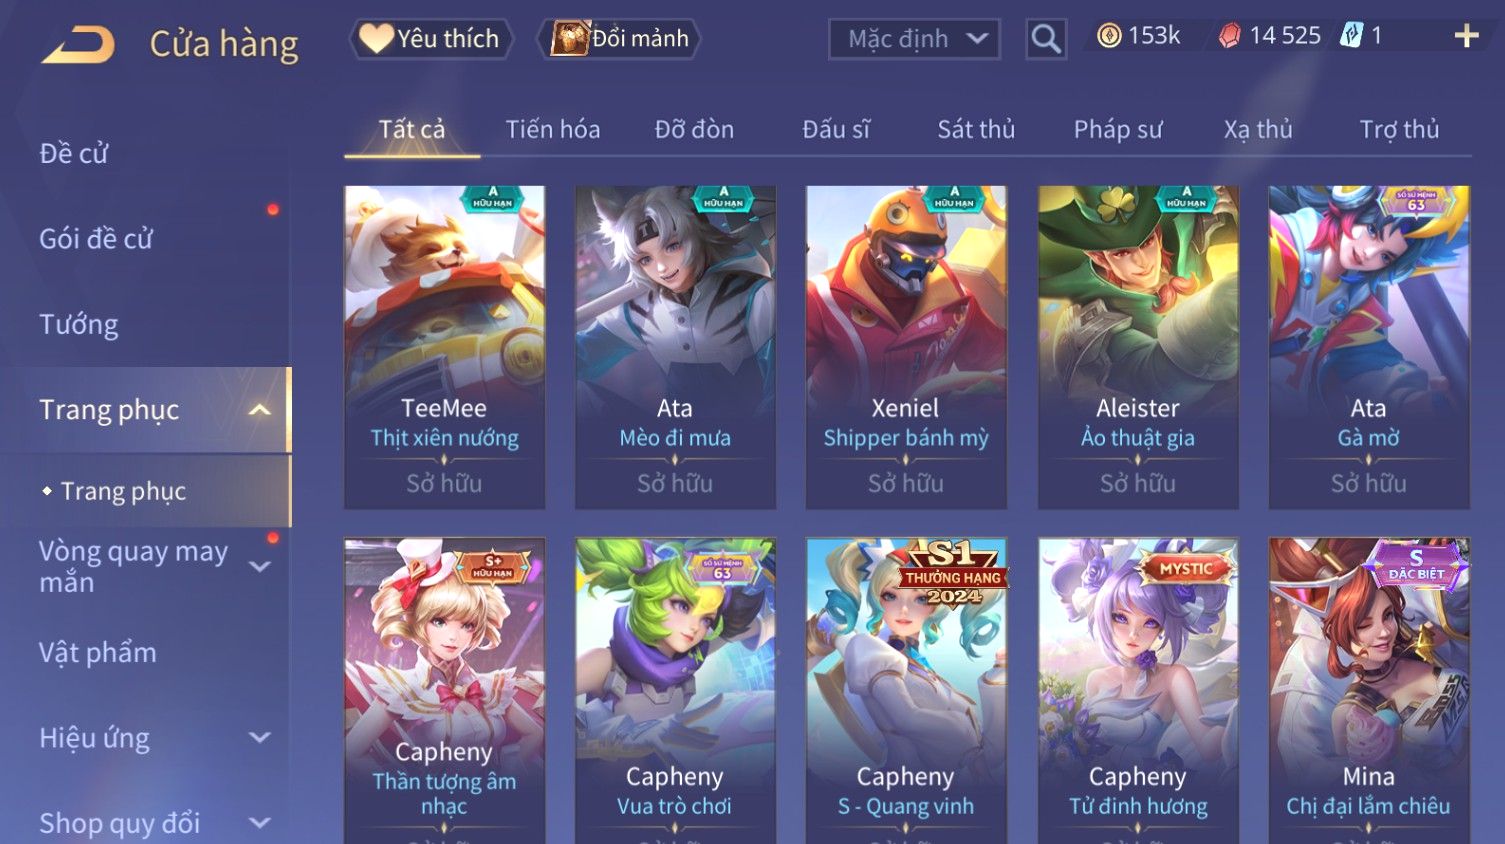Expand Vòng quay may mắn section

pyautogui.click(x=260, y=567)
